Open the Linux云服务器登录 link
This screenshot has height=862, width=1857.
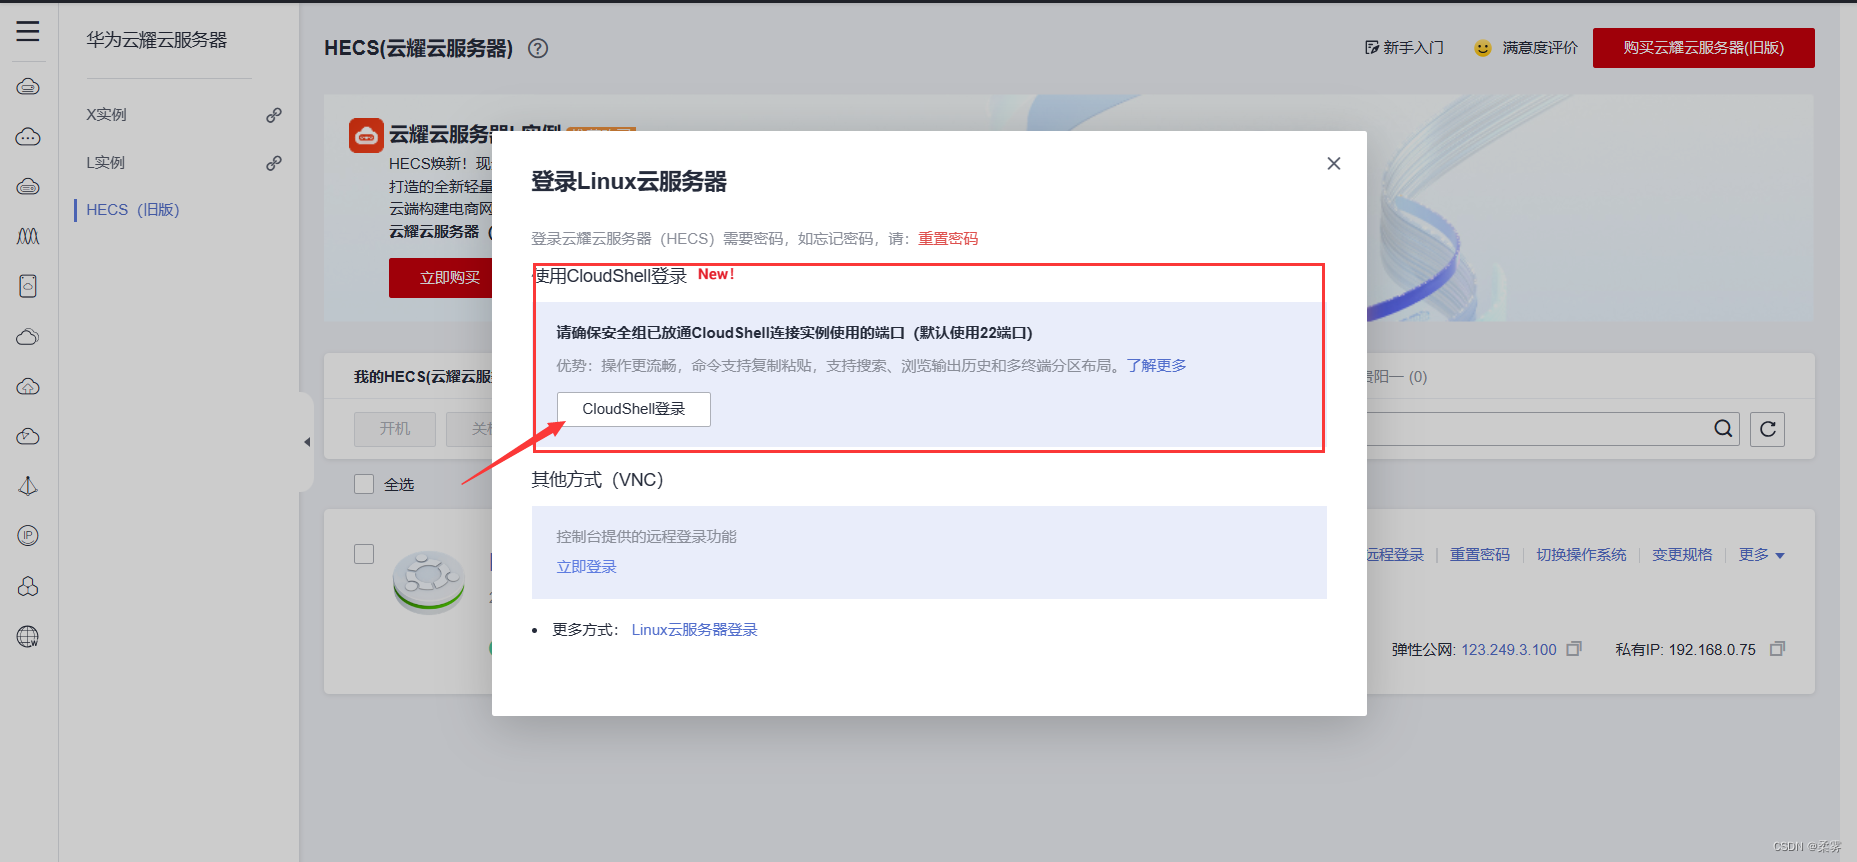coord(695,630)
